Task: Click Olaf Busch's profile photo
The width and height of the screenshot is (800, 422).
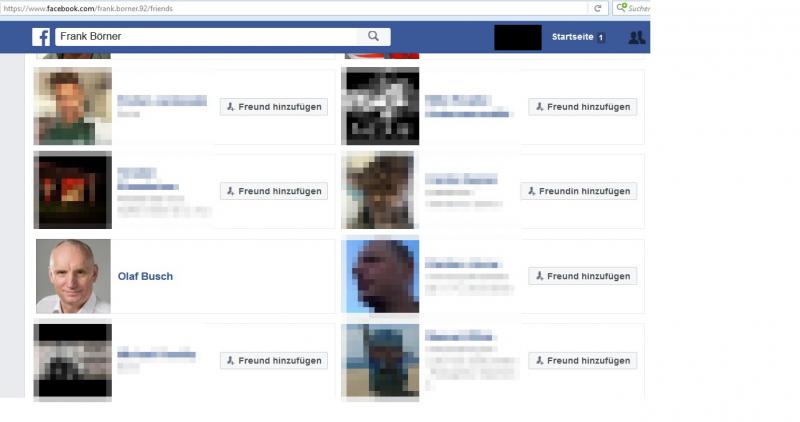Action: [73, 276]
